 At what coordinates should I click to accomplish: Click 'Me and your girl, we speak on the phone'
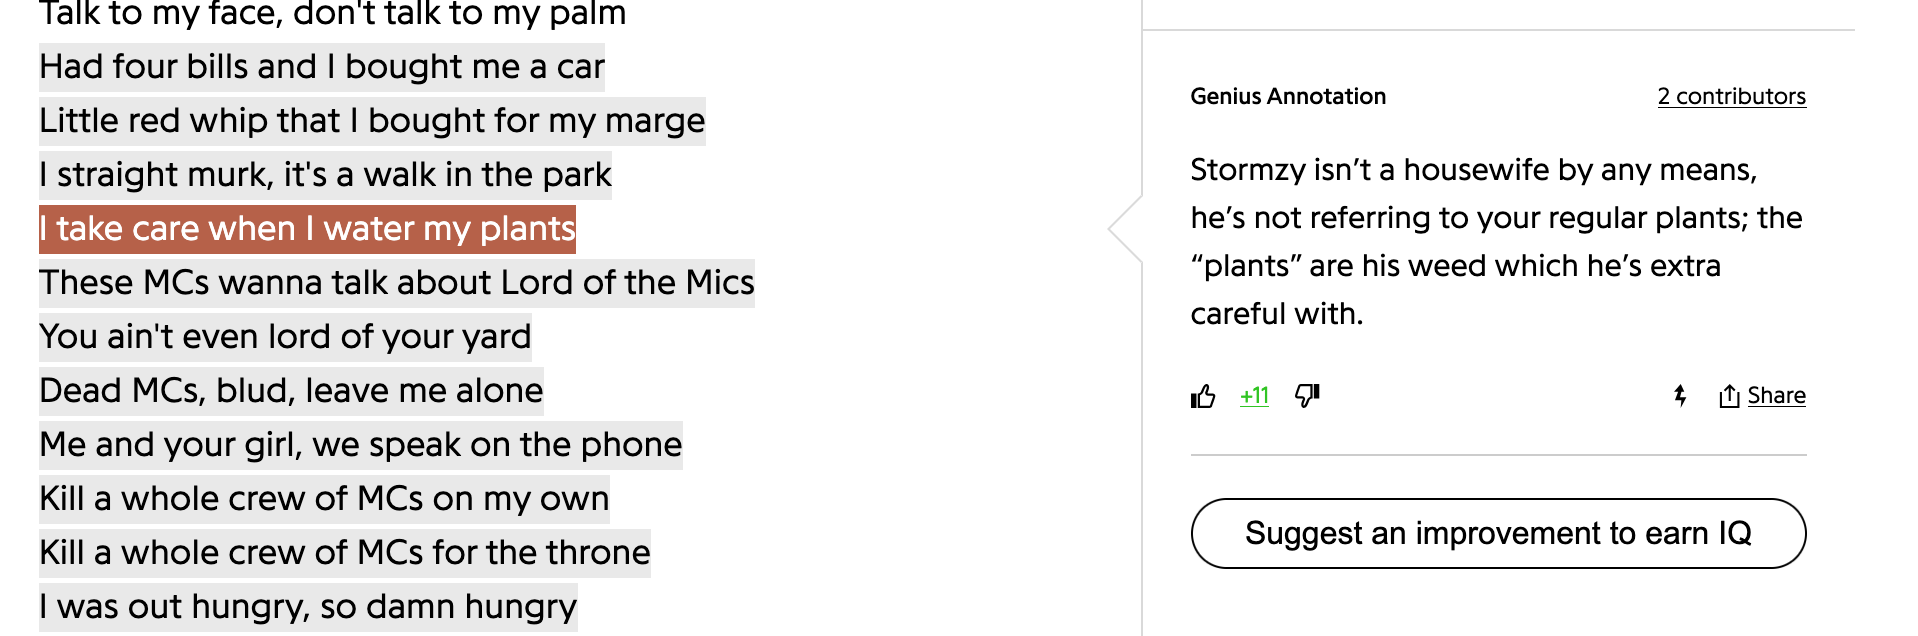click(361, 444)
